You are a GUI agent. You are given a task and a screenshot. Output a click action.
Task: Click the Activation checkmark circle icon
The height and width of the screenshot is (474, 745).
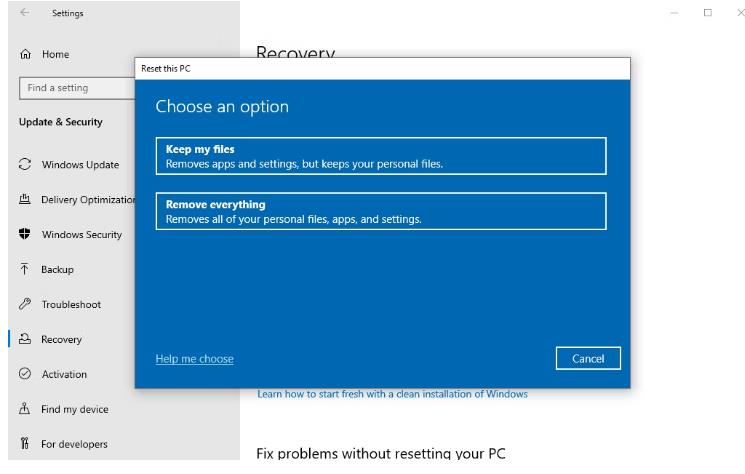25,374
